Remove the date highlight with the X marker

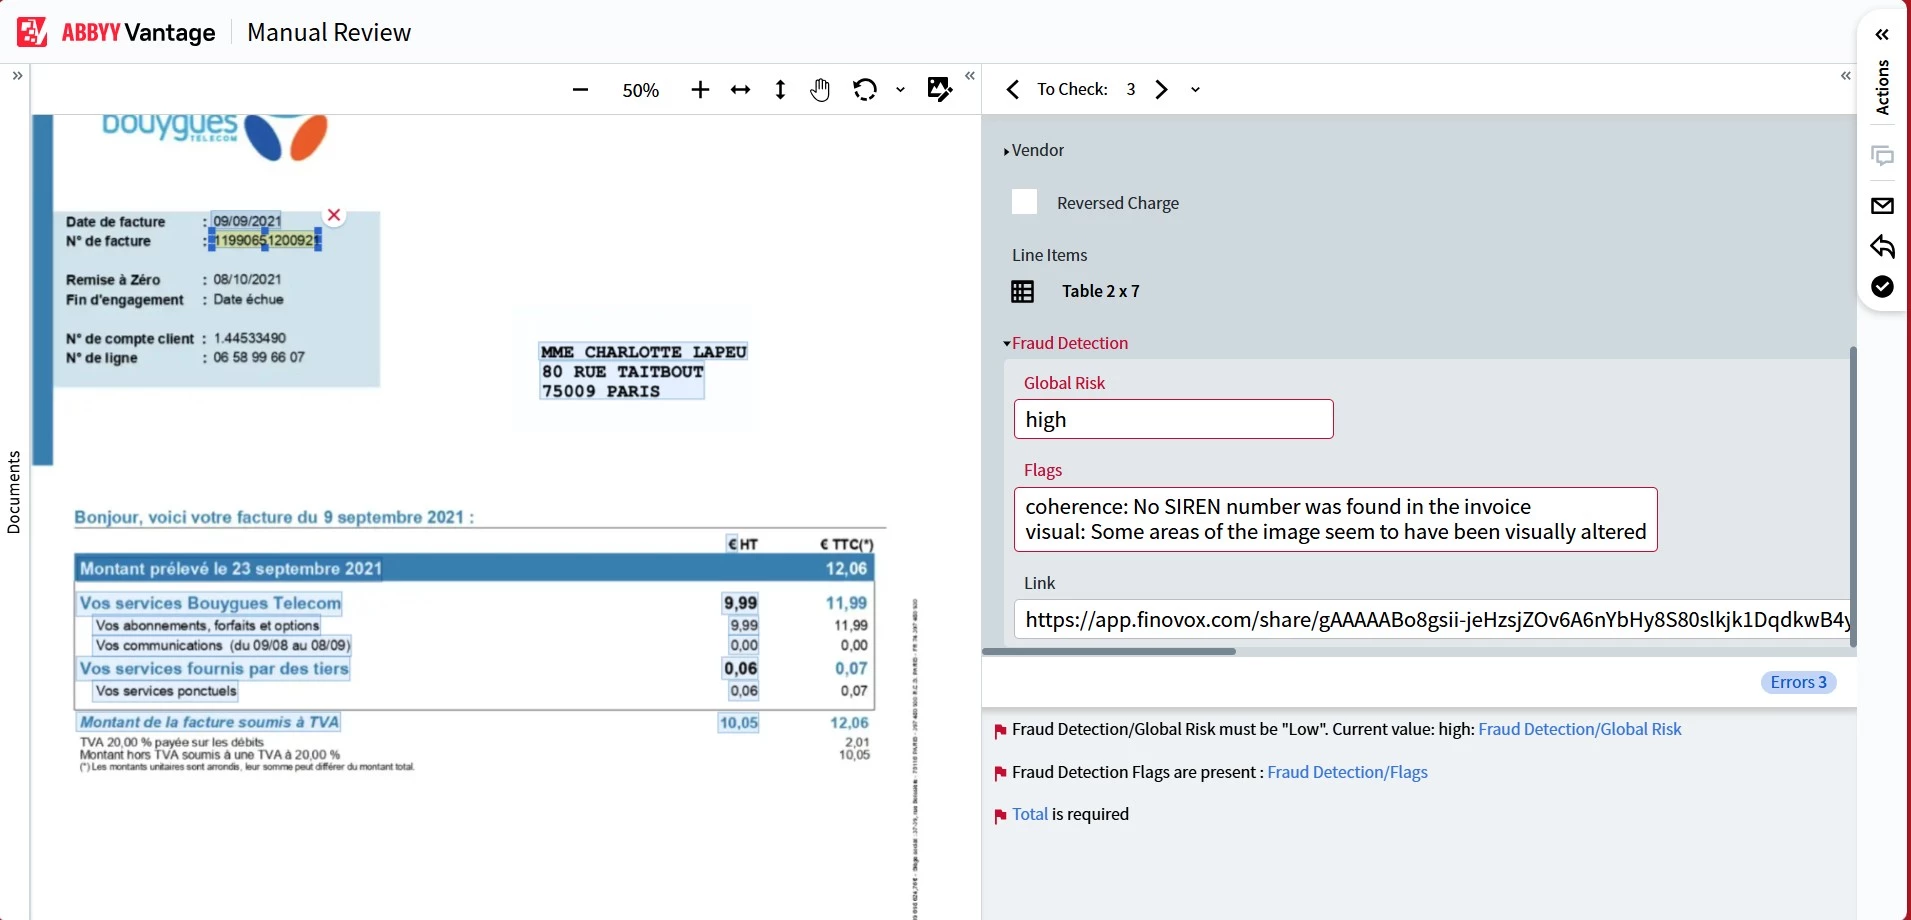point(334,214)
